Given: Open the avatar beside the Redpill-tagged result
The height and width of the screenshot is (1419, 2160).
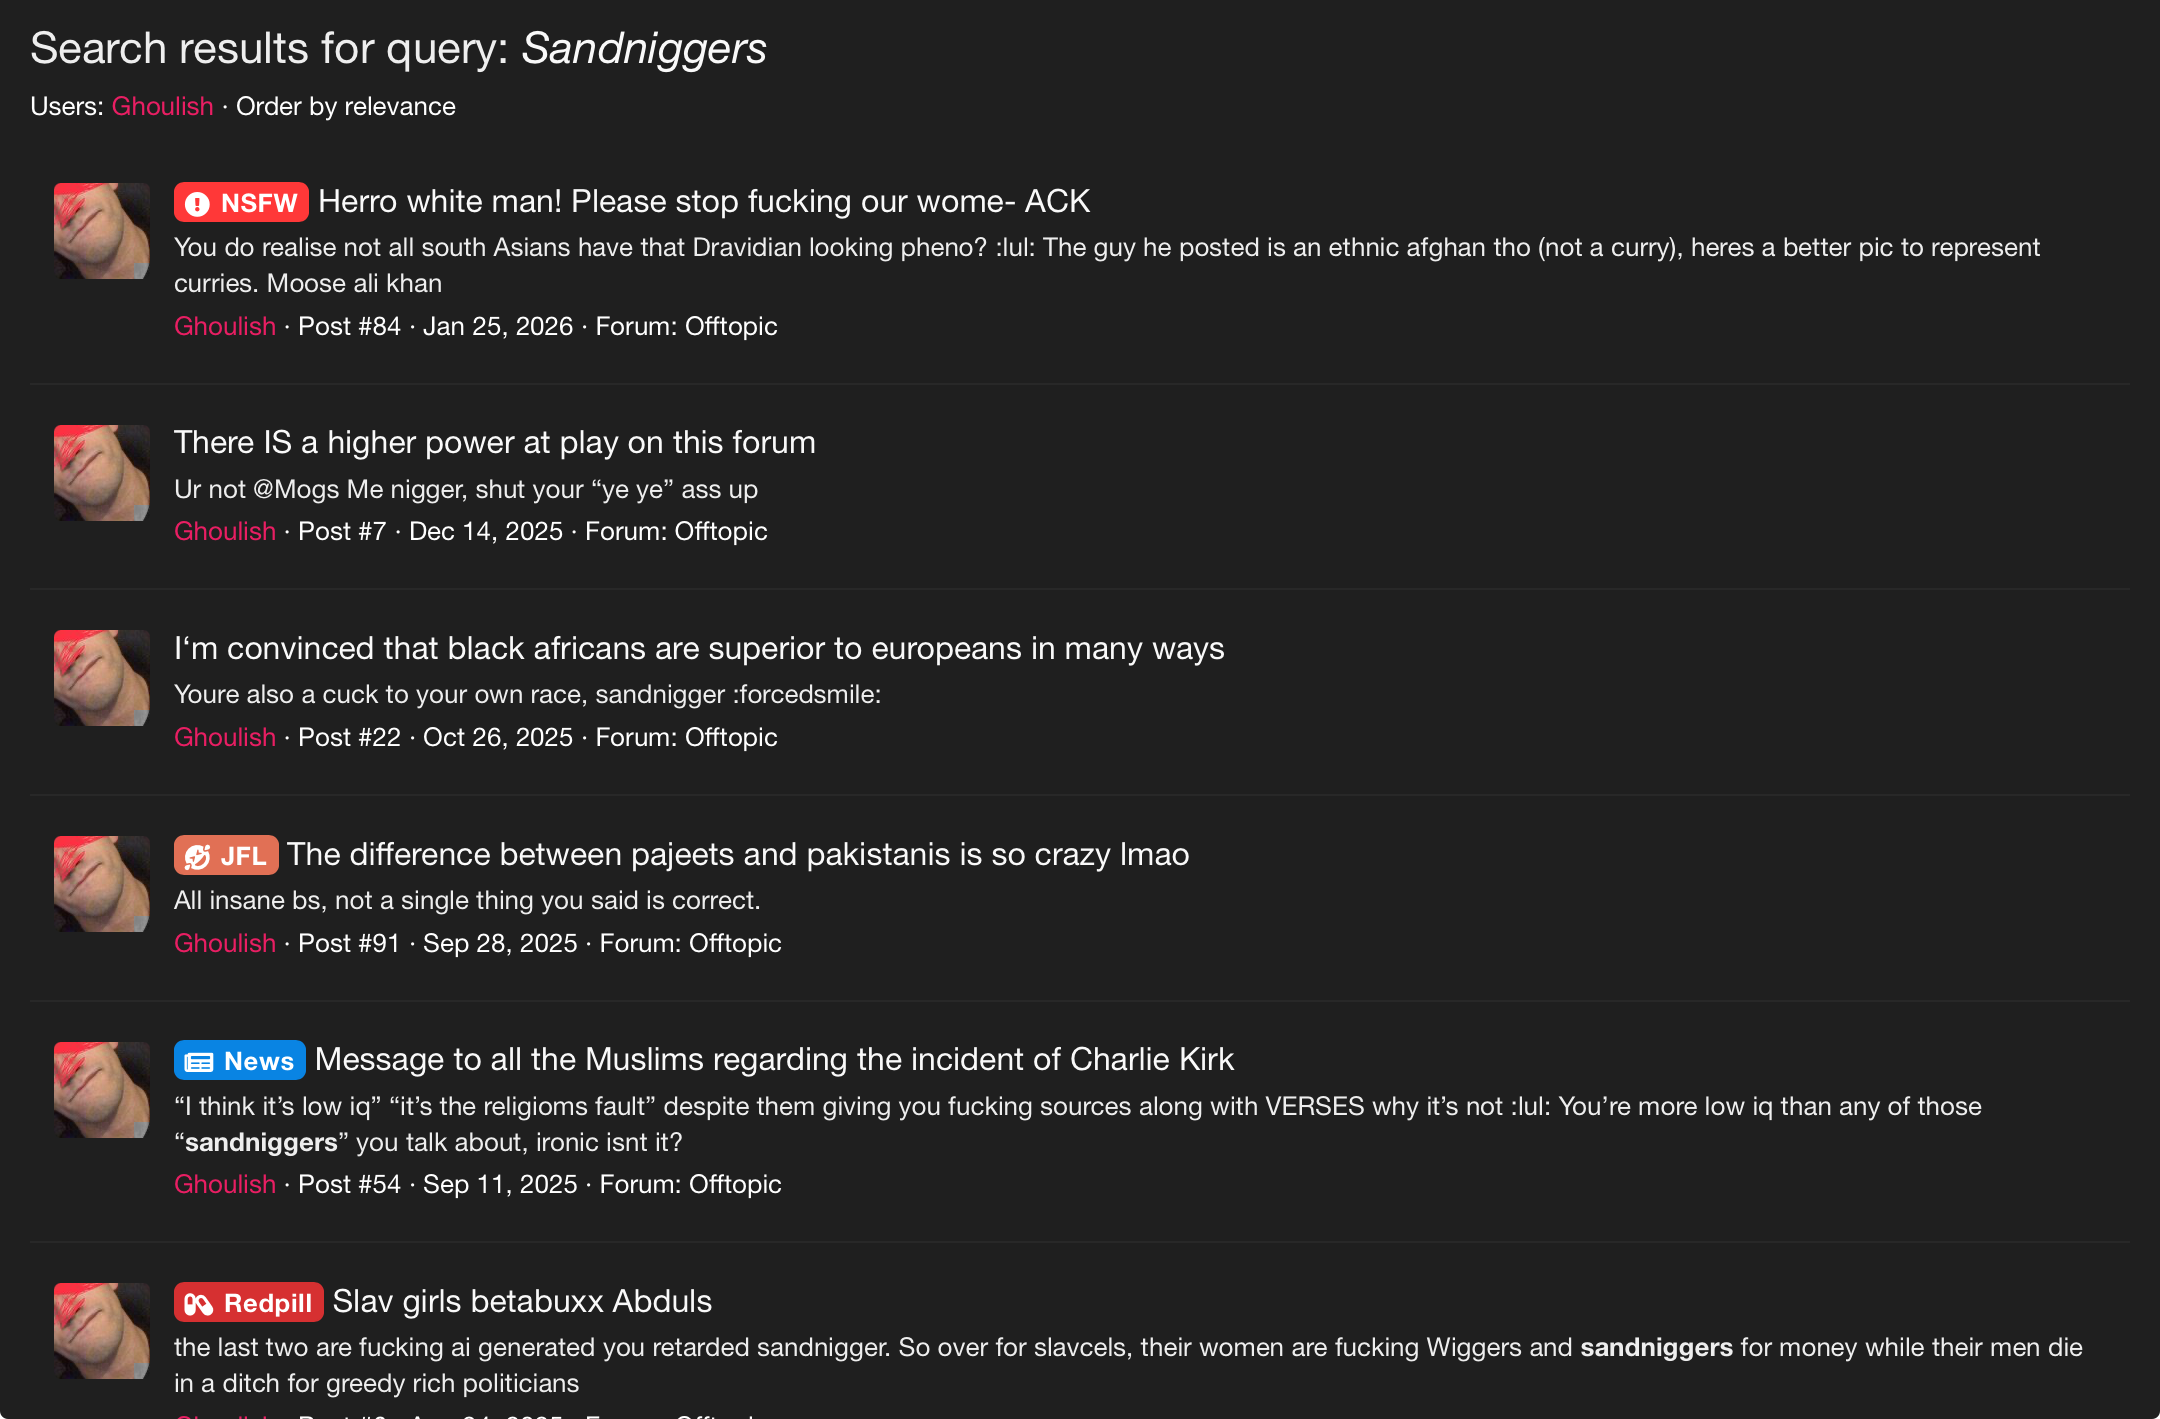Looking at the screenshot, I should click(x=102, y=1331).
